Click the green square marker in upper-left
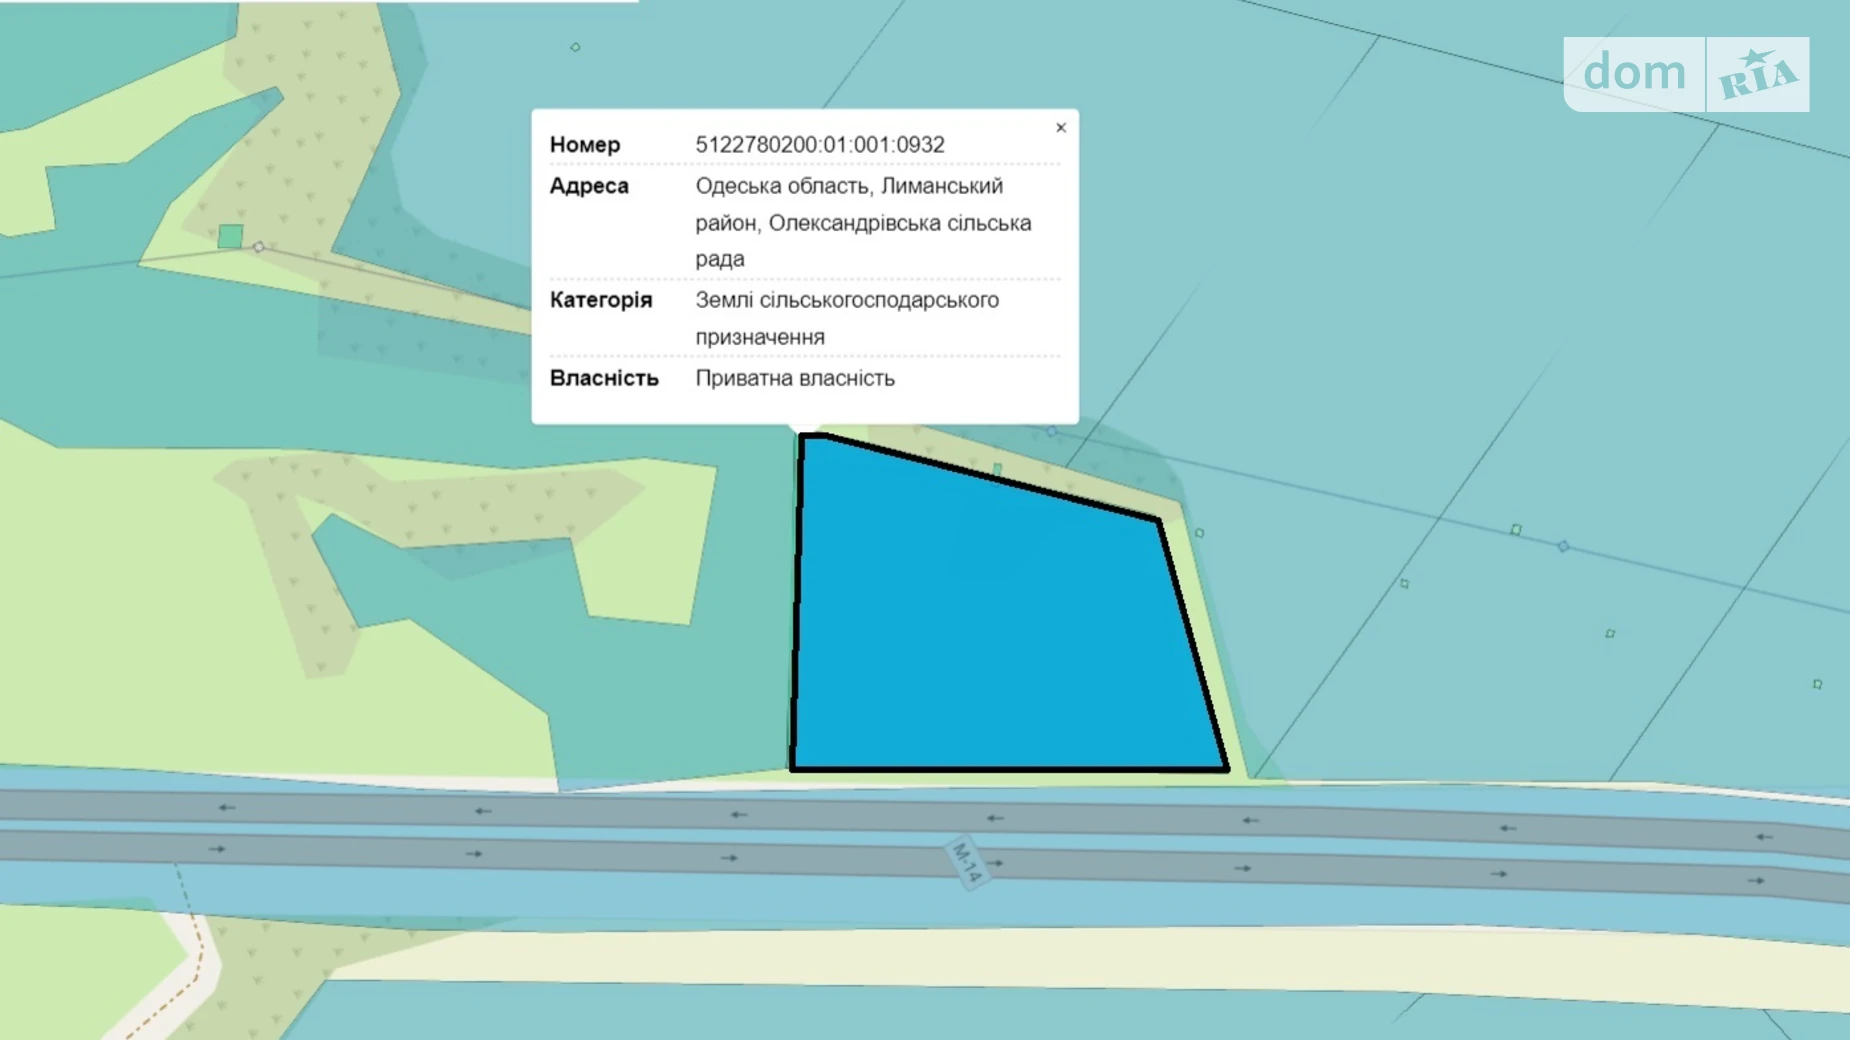Screen dimensions: 1850x1040 click(x=230, y=236)
